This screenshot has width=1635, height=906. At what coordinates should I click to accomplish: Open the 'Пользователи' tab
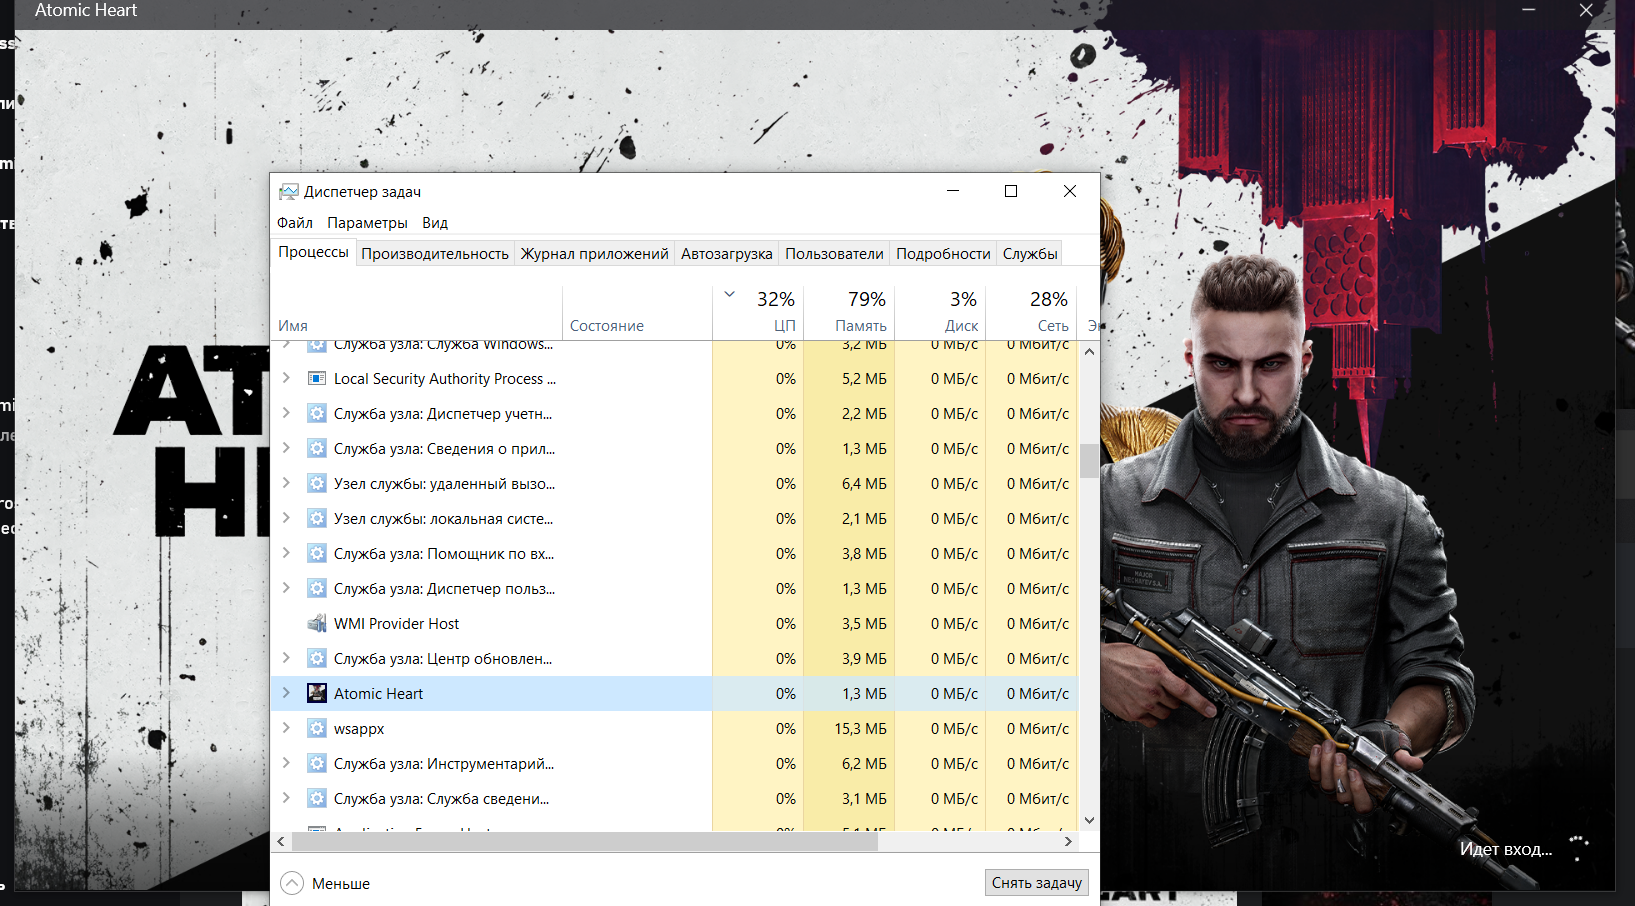pos(834,254)
